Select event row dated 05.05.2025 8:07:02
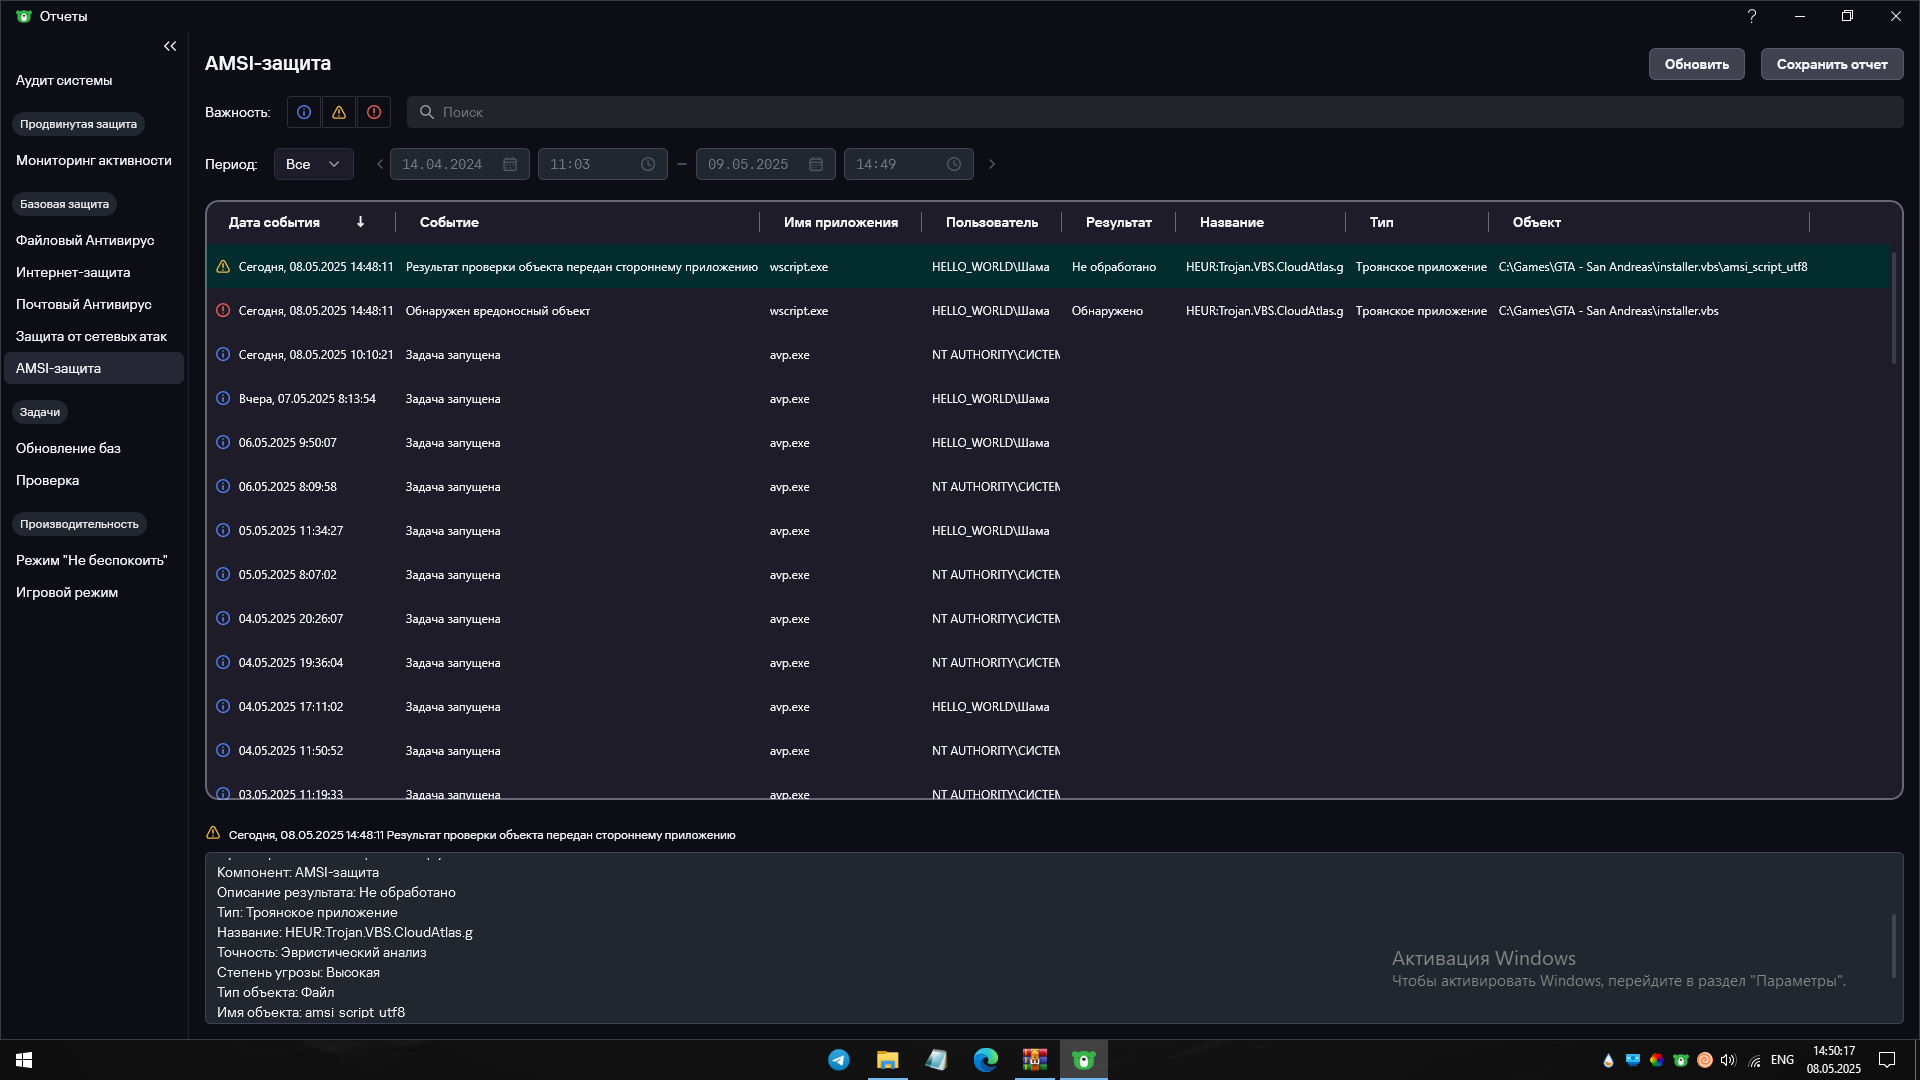Viewport: 1920px width, 1080px height. coord(1049,575)
